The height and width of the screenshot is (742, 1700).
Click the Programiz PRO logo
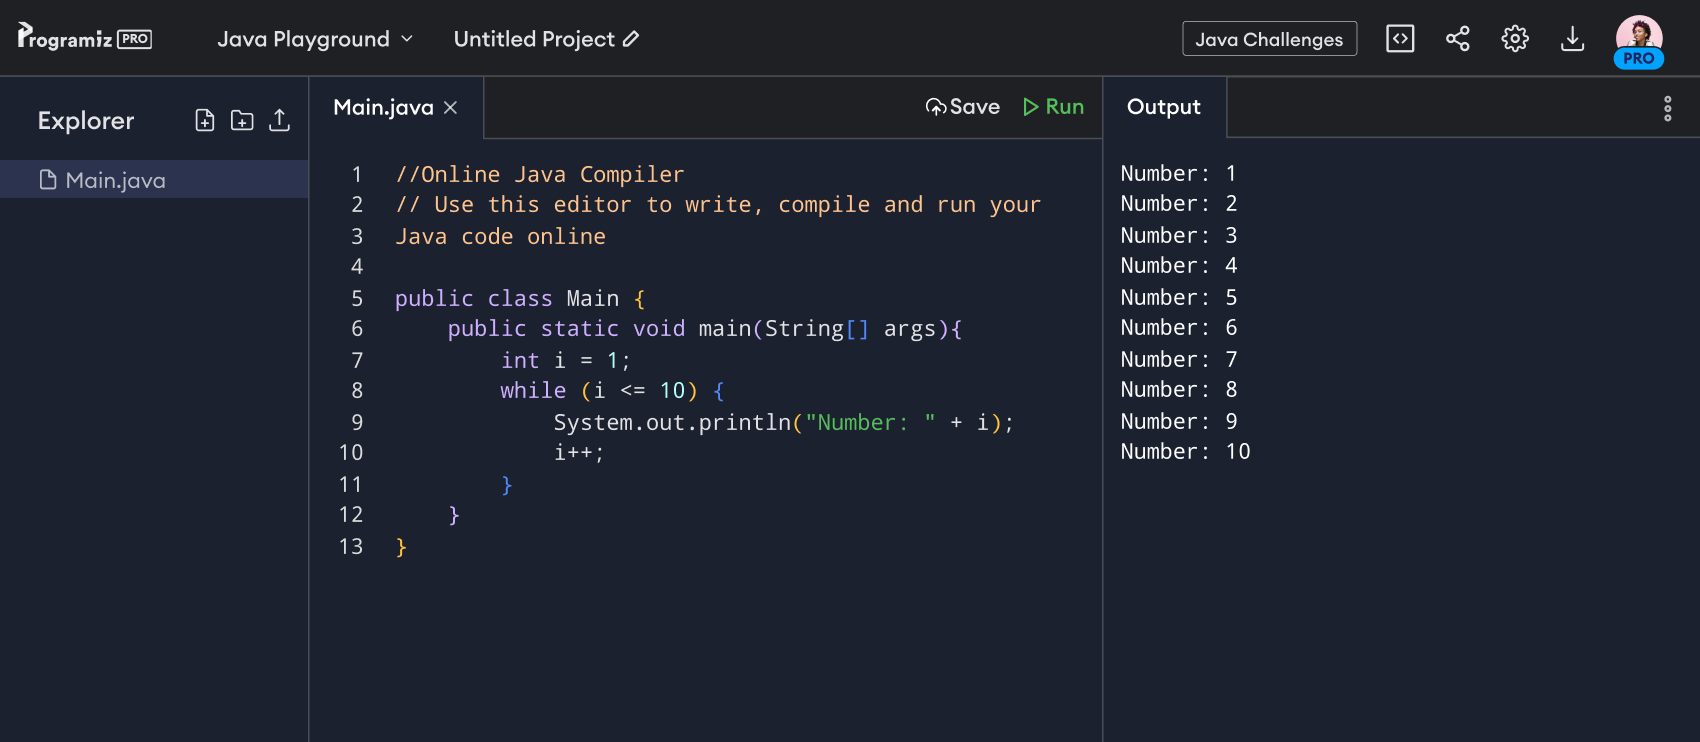pyautogui.click(x=85, y=38)
